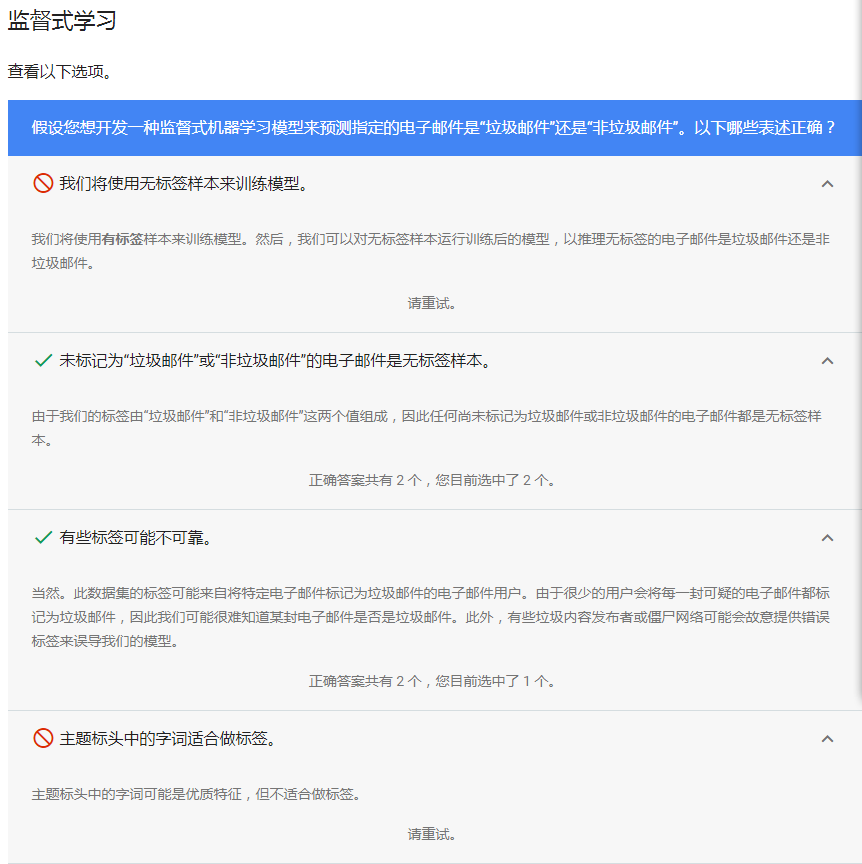Click the blue question header about 垃圾邮件 prediction
This screenshot has width=862, height=864.
(433, 128)
